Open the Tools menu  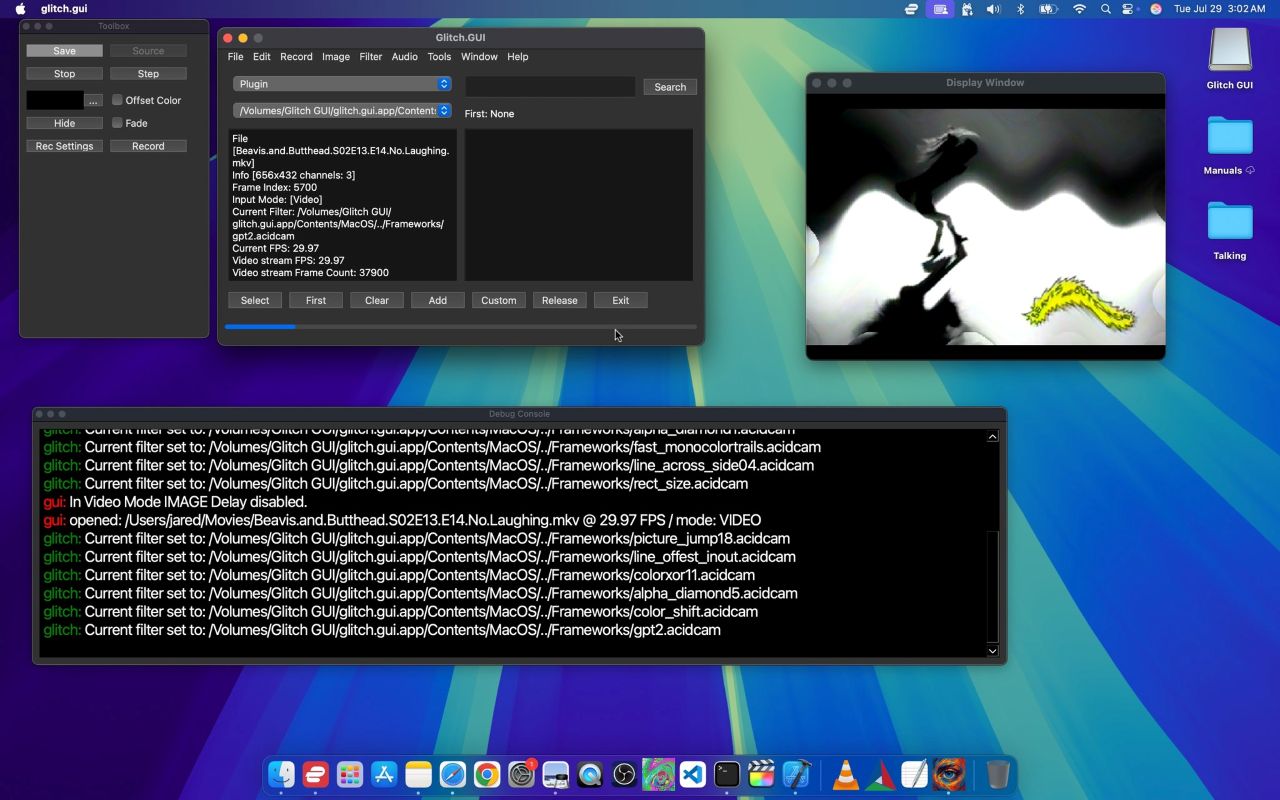point(440,57)
